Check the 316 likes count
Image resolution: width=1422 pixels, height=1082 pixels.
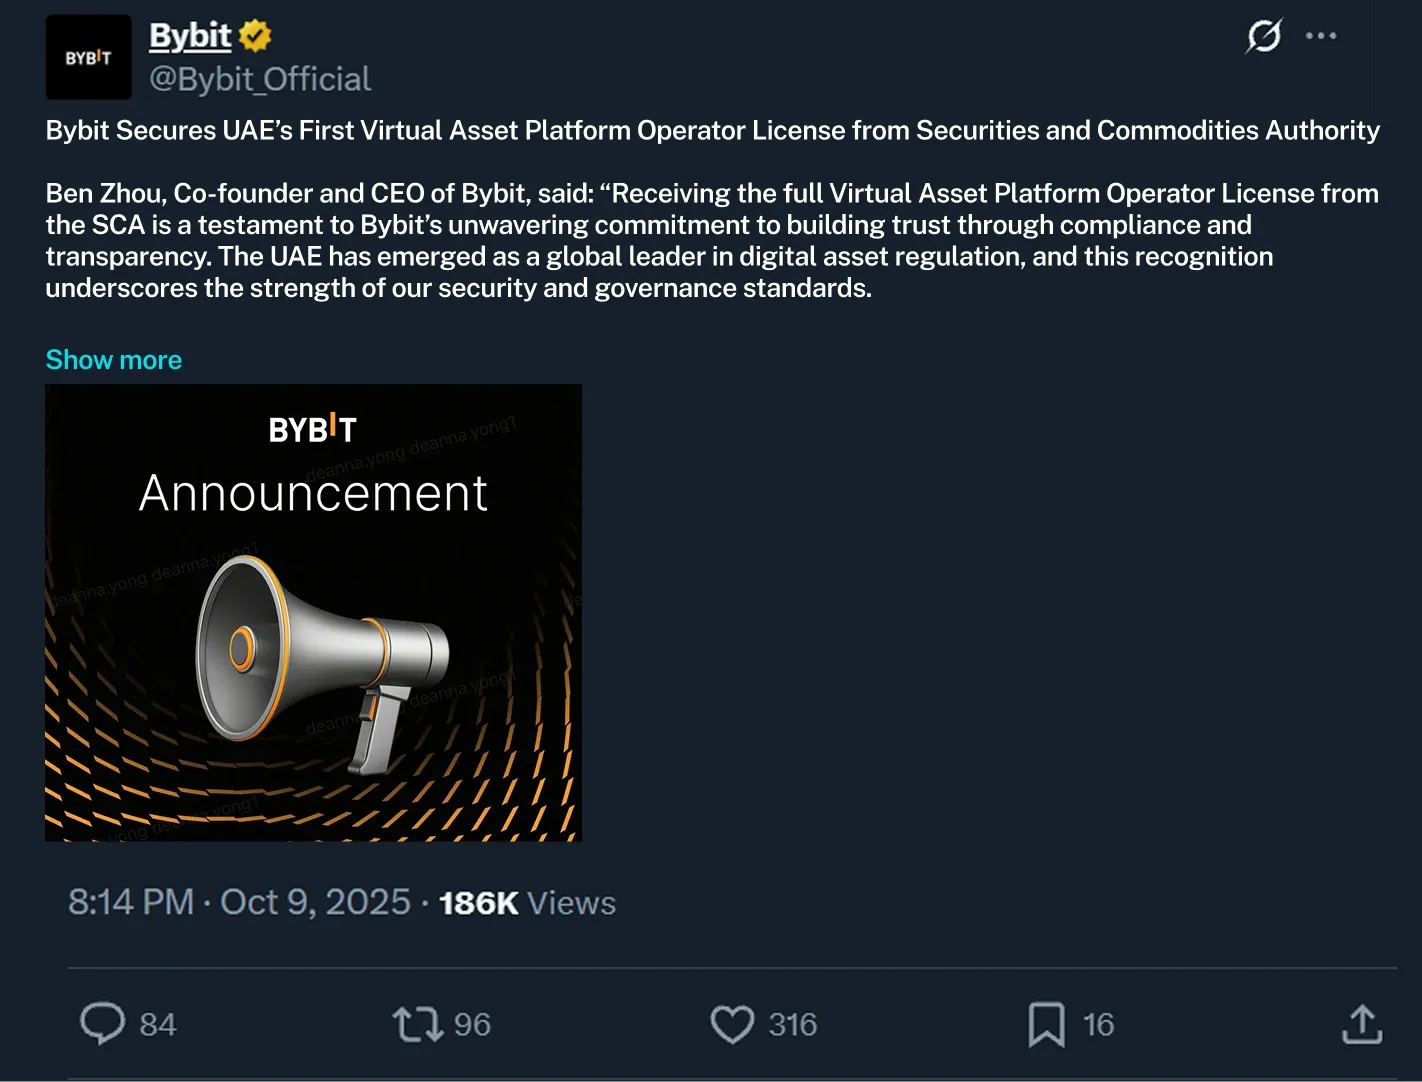793,1024
